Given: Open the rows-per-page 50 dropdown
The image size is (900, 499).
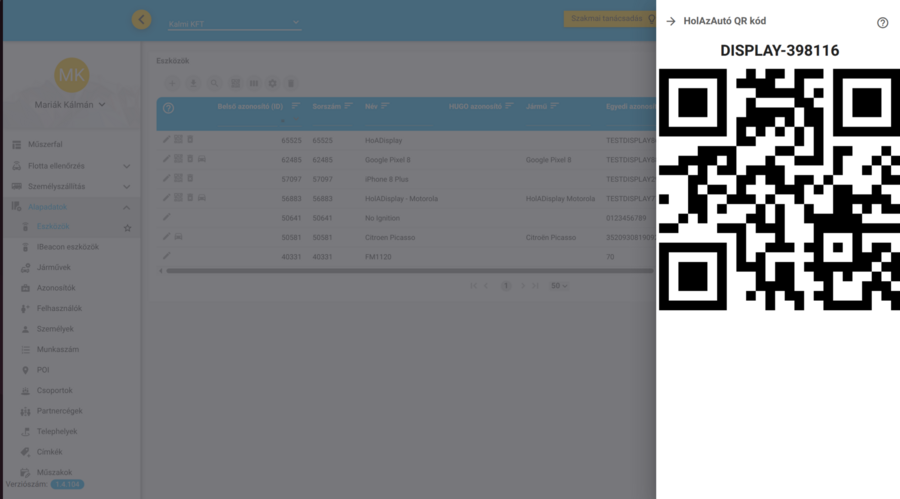Looking at the screenshot, I should point(559,285).
